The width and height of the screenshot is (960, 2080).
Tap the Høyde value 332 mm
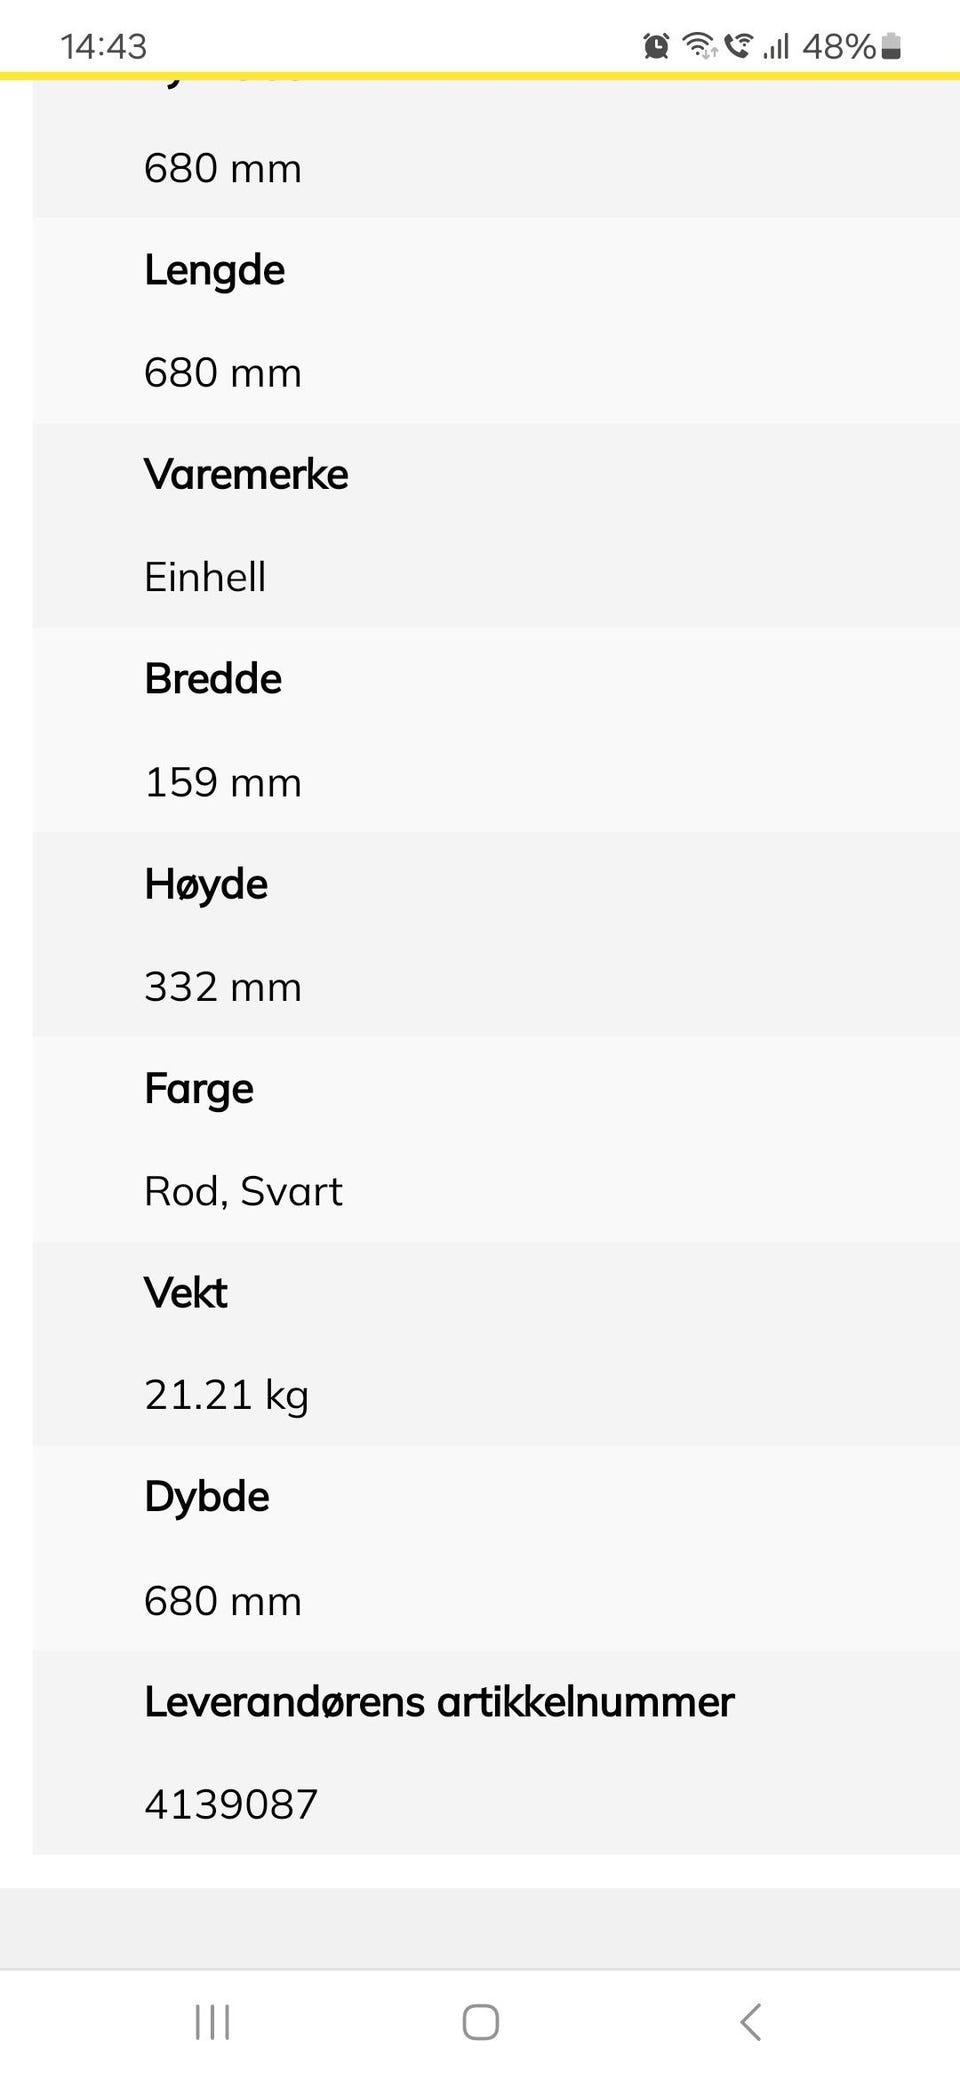(x=223, y=987)
